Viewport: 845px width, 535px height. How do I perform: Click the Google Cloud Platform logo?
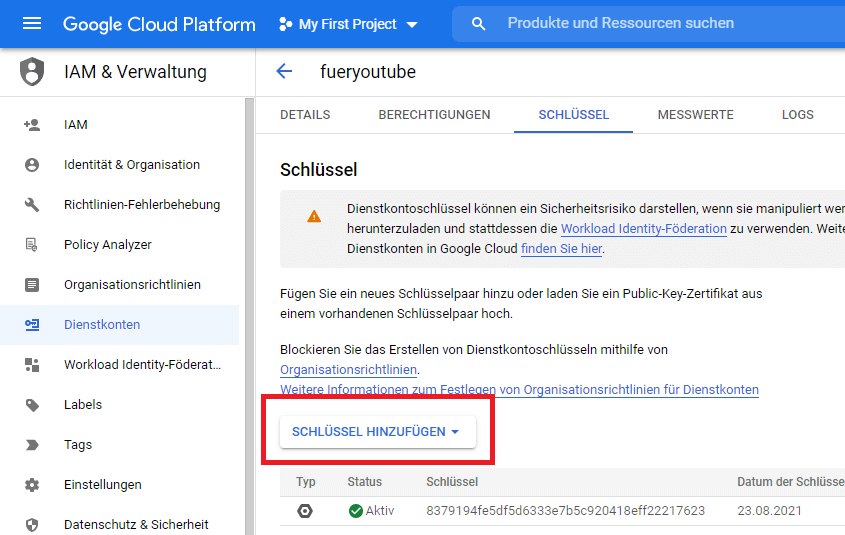pos(159,24)
